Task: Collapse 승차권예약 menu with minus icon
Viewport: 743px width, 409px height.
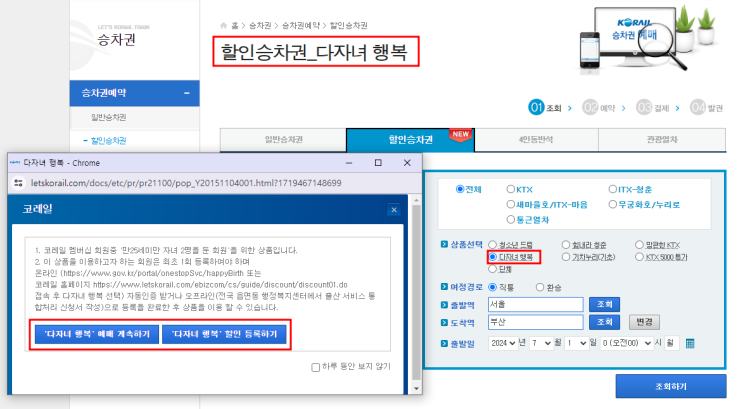Action: [187, 93]
